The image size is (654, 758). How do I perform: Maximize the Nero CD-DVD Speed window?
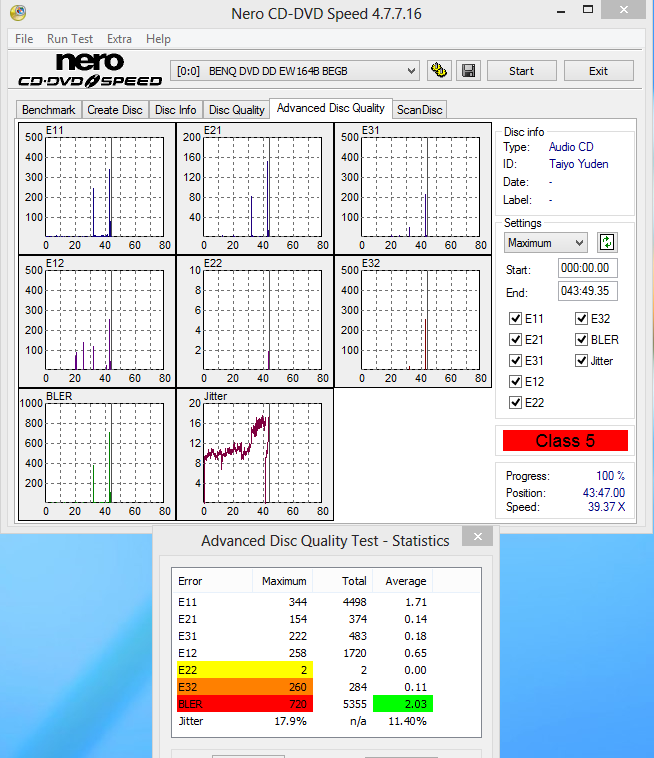587,11
